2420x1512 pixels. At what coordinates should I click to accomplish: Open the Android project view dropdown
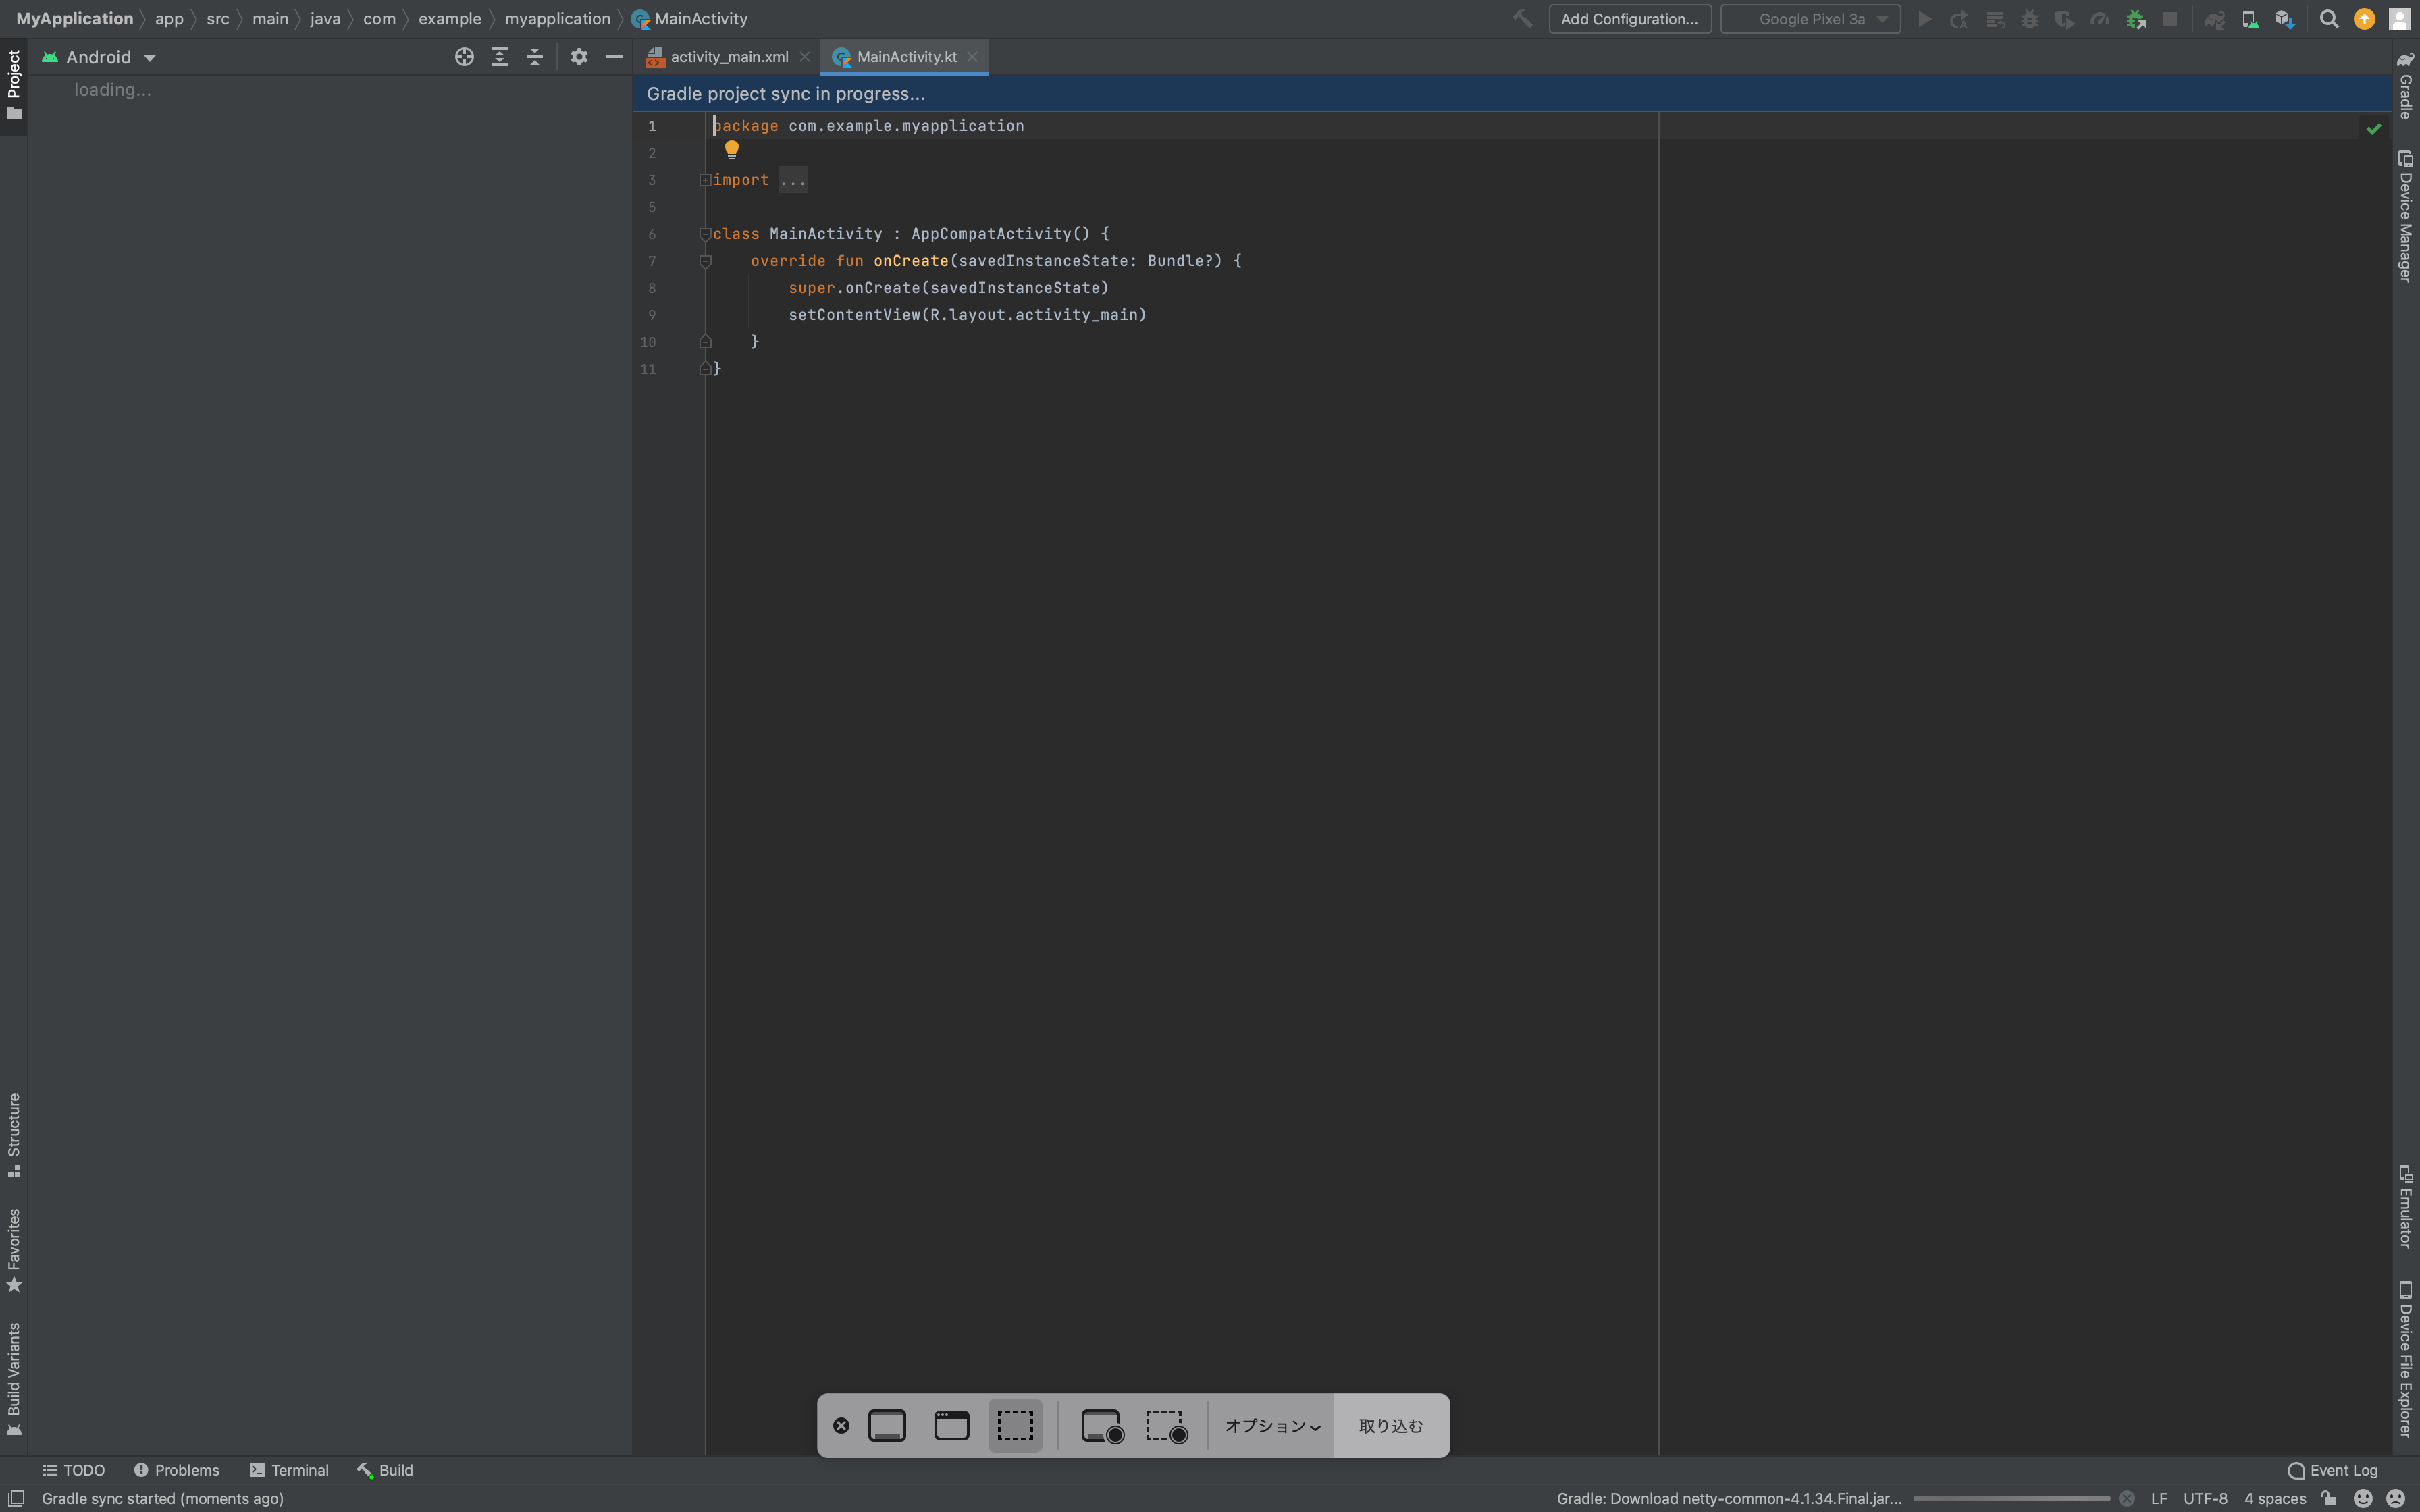coord(100,57)
